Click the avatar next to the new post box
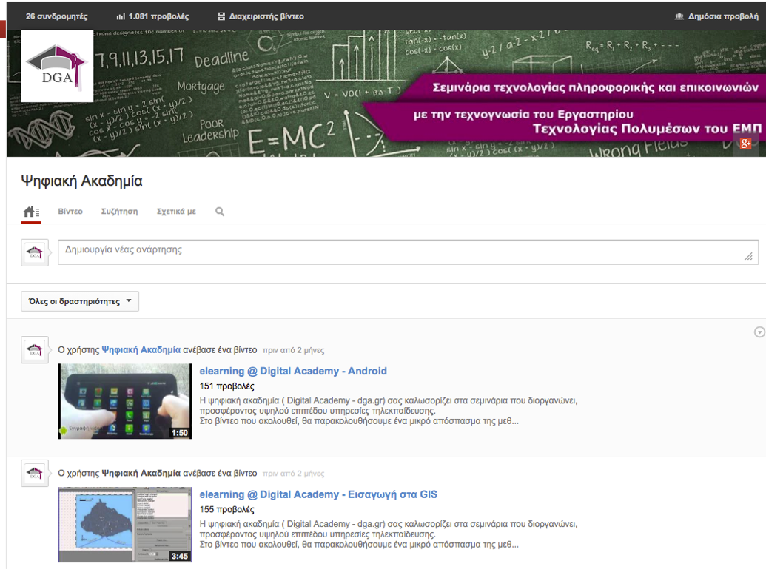Screen dimensions: 766x569 point(34,252)
